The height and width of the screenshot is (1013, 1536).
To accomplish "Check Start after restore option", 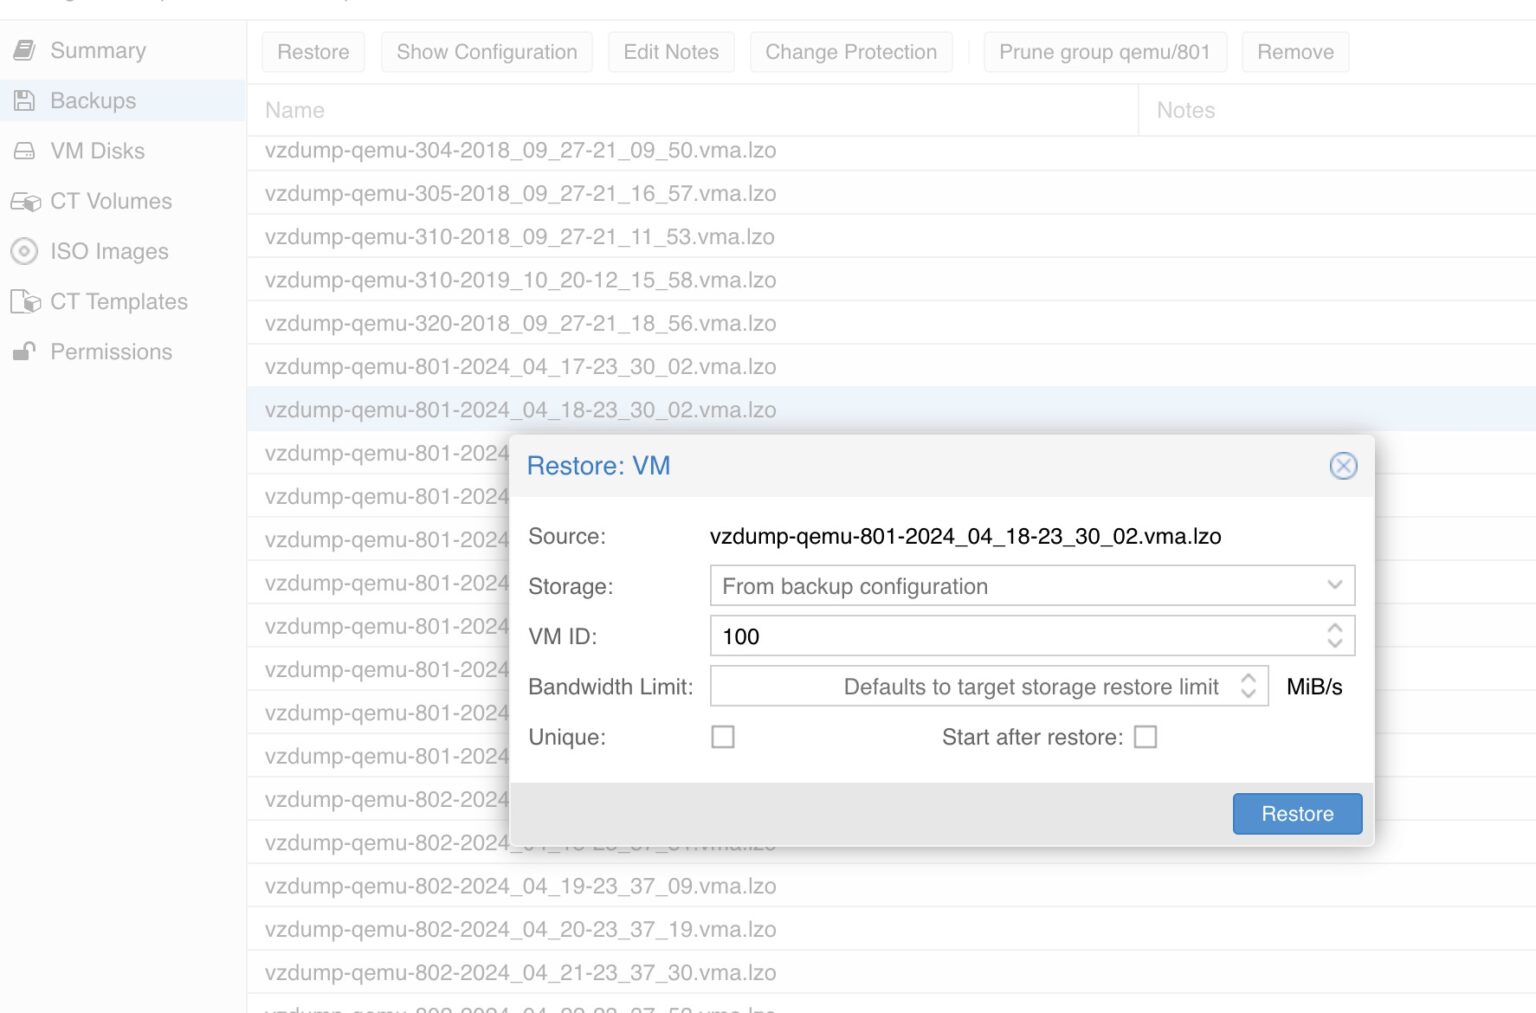I will (x=1146, y=737).
